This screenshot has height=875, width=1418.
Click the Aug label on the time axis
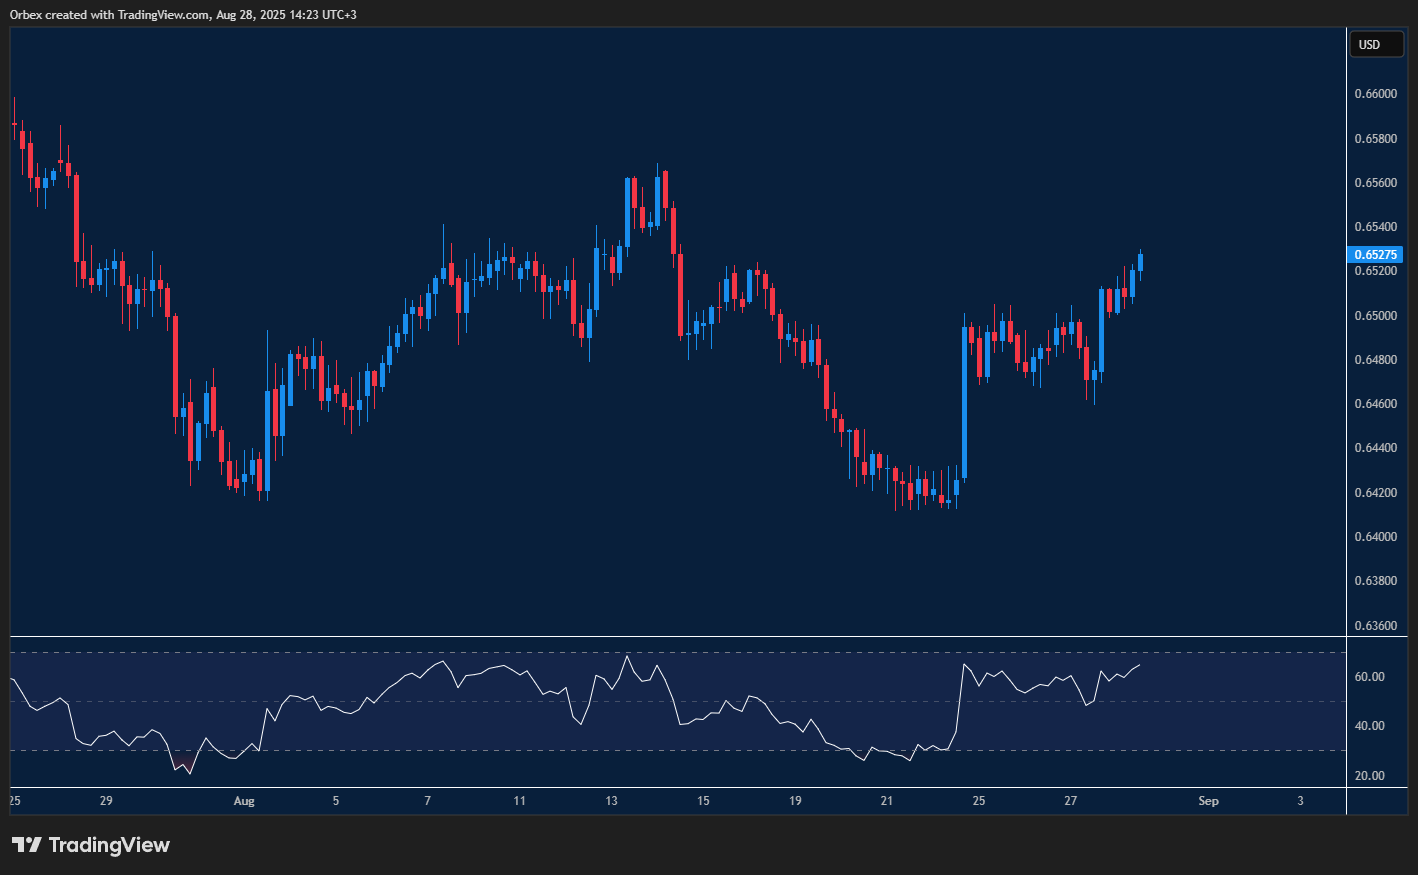pyautogui.click(x=244, y=801)
